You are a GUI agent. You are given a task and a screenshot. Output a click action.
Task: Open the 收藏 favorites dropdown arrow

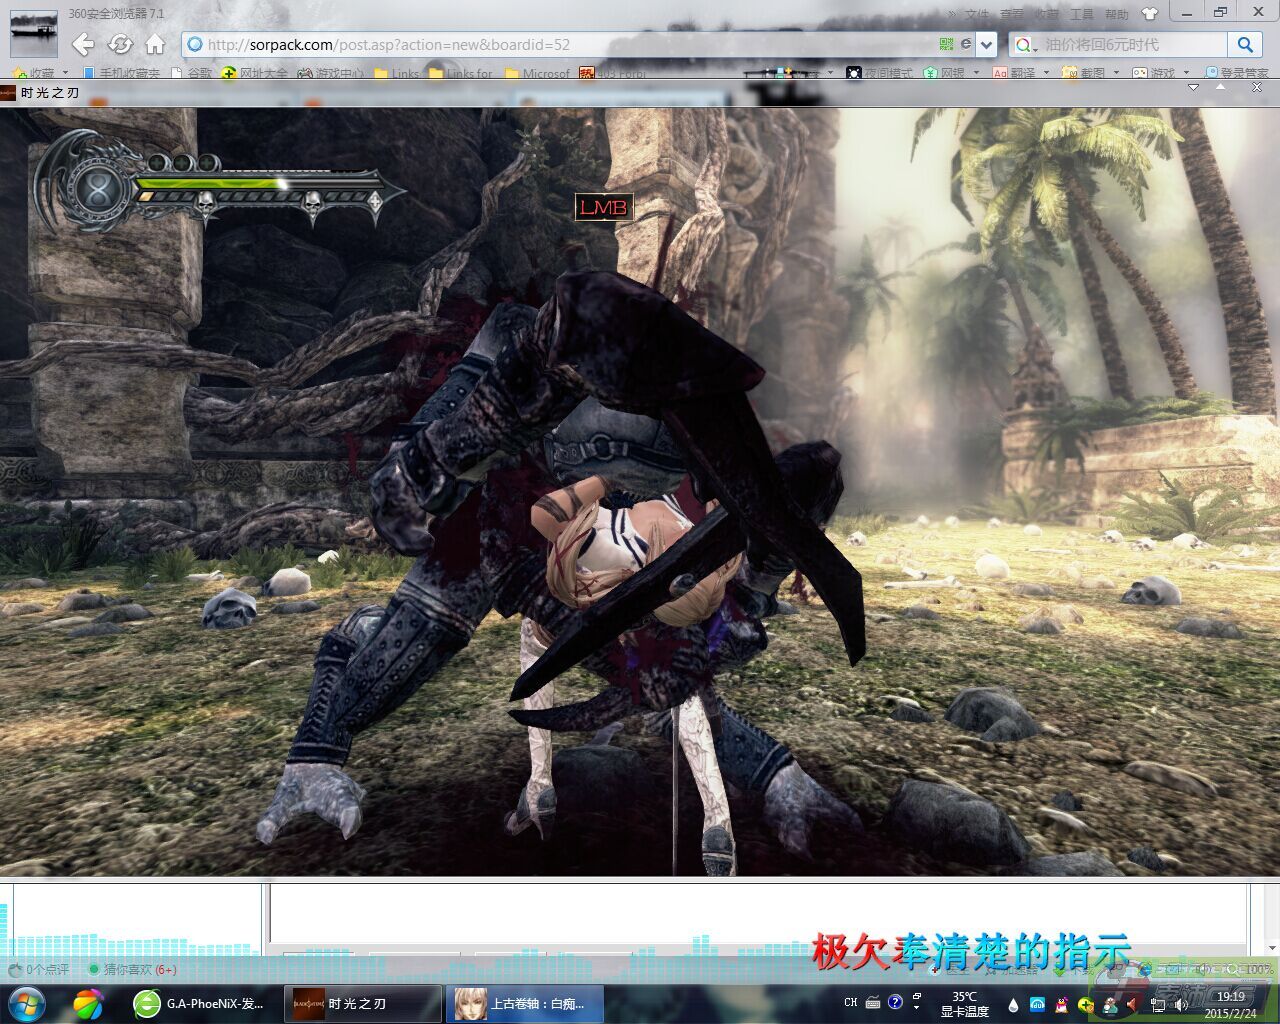(x=65, y=73)
